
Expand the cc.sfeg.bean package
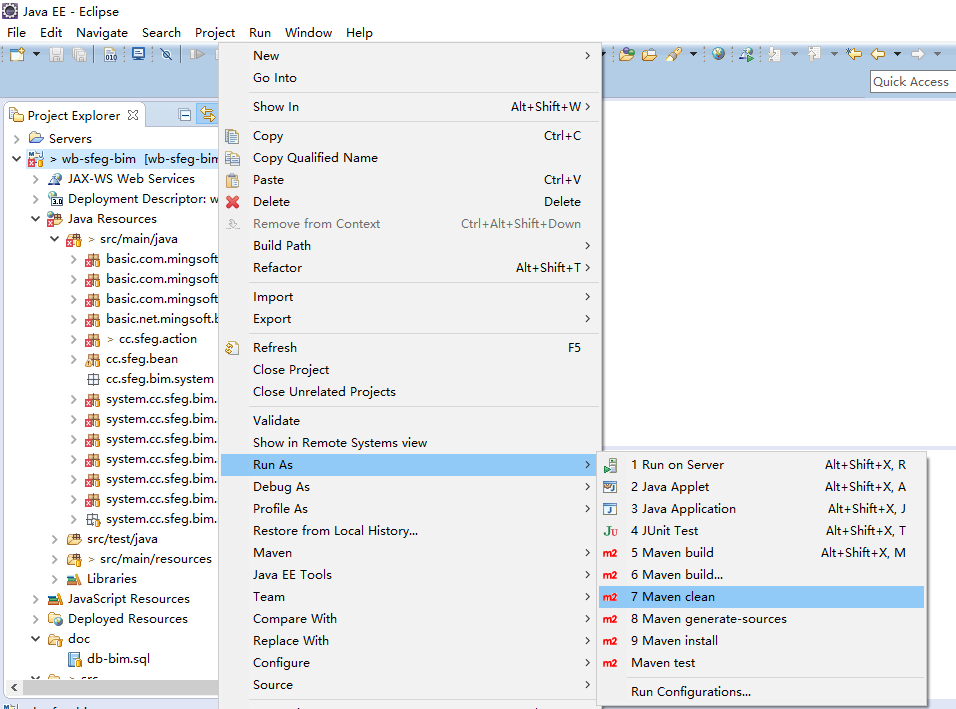(73, 359)
